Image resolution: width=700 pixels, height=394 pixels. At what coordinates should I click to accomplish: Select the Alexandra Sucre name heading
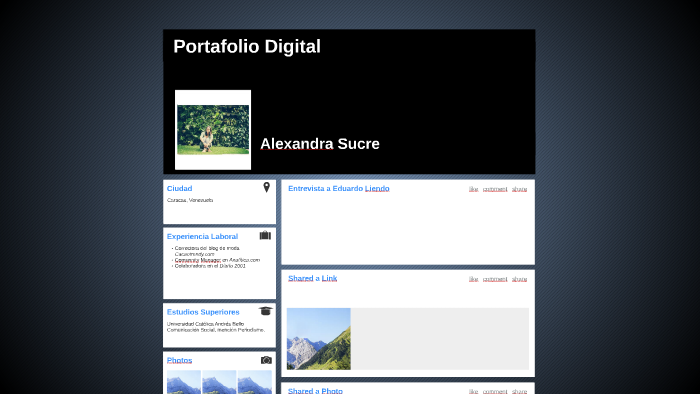pyautogui.click(x=320, y=144)
